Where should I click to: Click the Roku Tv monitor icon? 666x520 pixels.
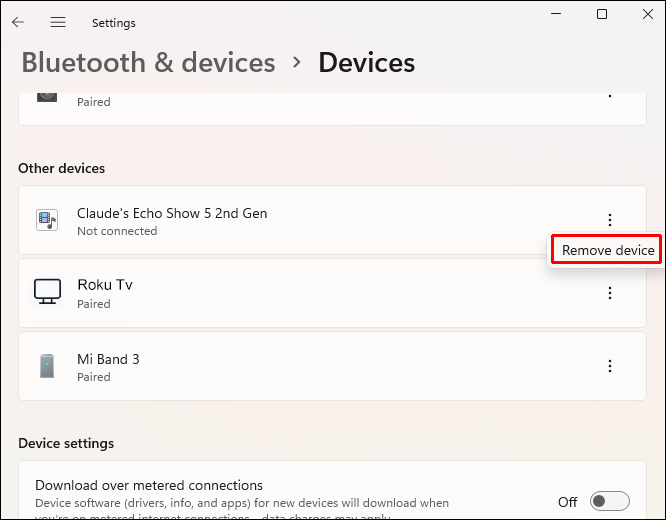click(47, 292)
